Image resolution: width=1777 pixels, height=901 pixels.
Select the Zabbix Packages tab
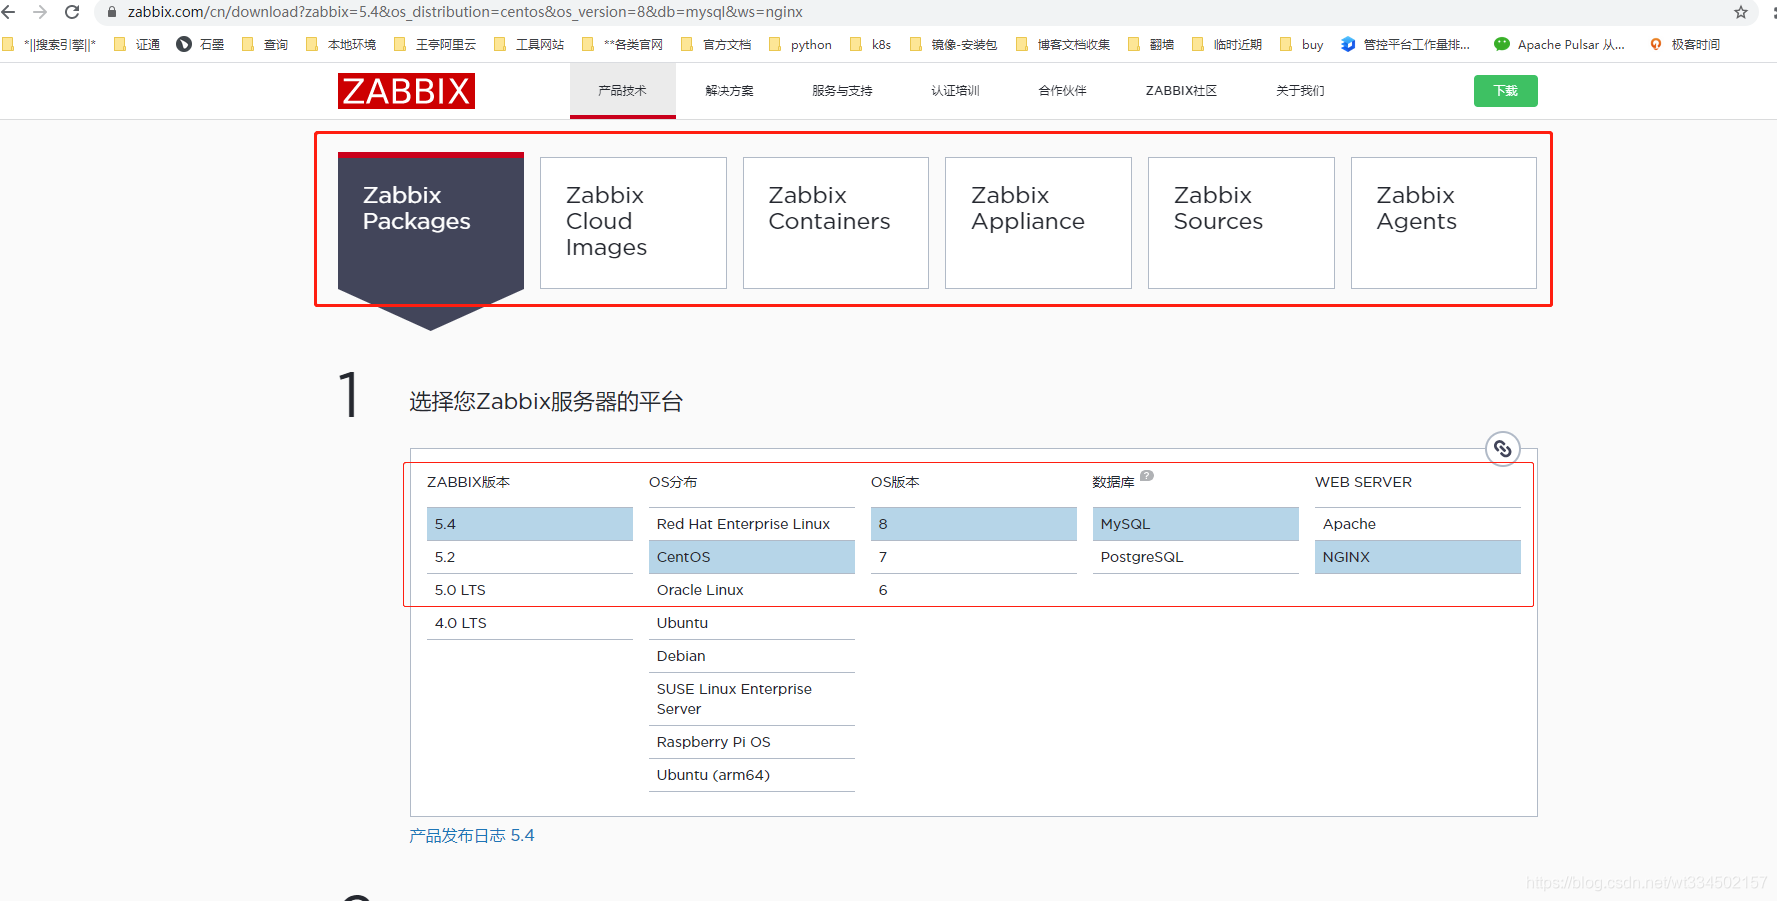(x=431, y=222)
